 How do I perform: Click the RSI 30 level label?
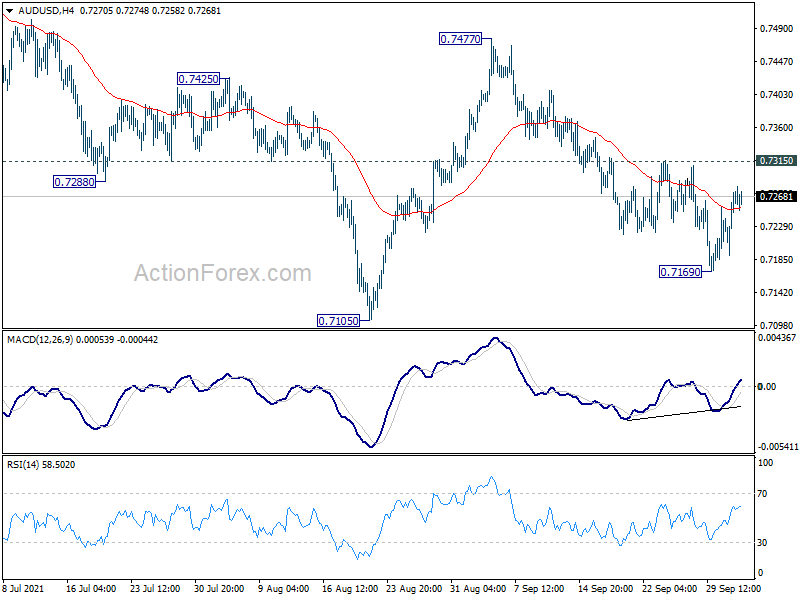(762, 543)
